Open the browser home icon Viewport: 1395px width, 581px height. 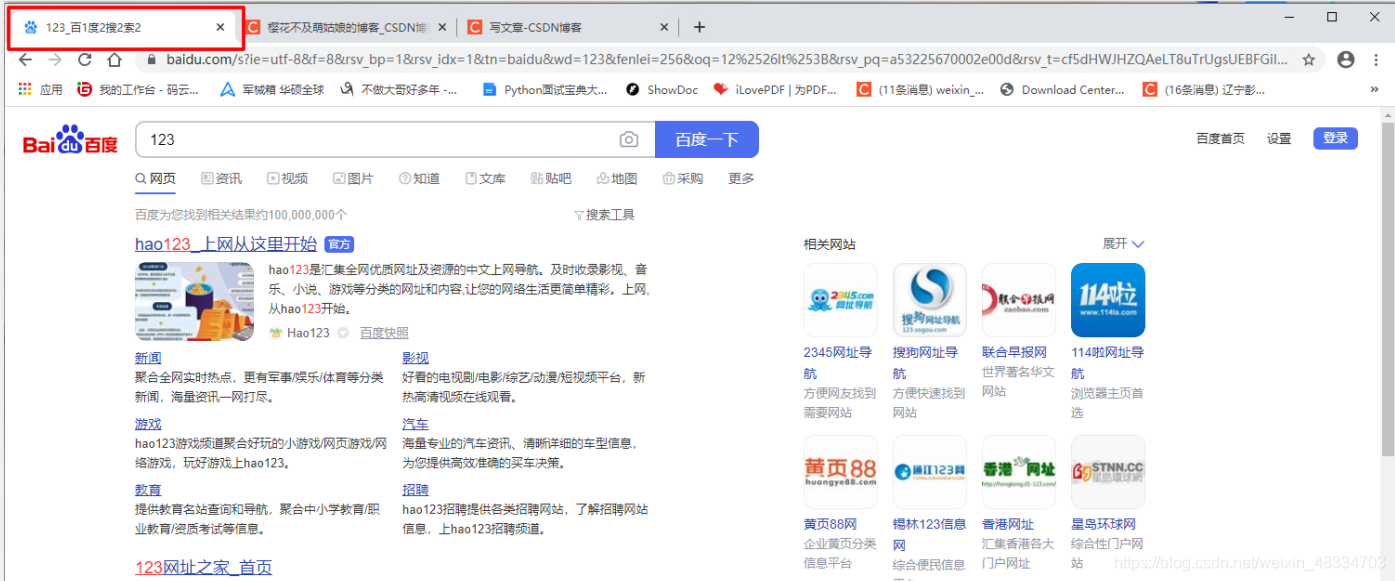point(114,60)
